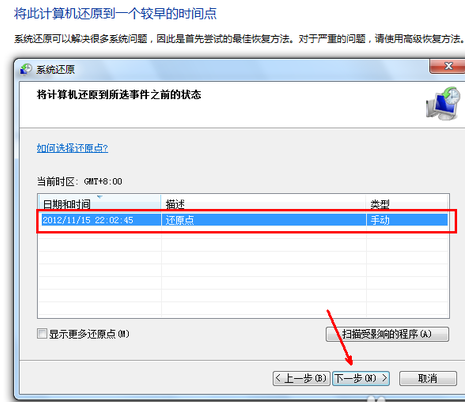The height and width of the screenshot is (402, 465).
Task: Cancel with the '取消' button
Action: (x=428, y=378)
